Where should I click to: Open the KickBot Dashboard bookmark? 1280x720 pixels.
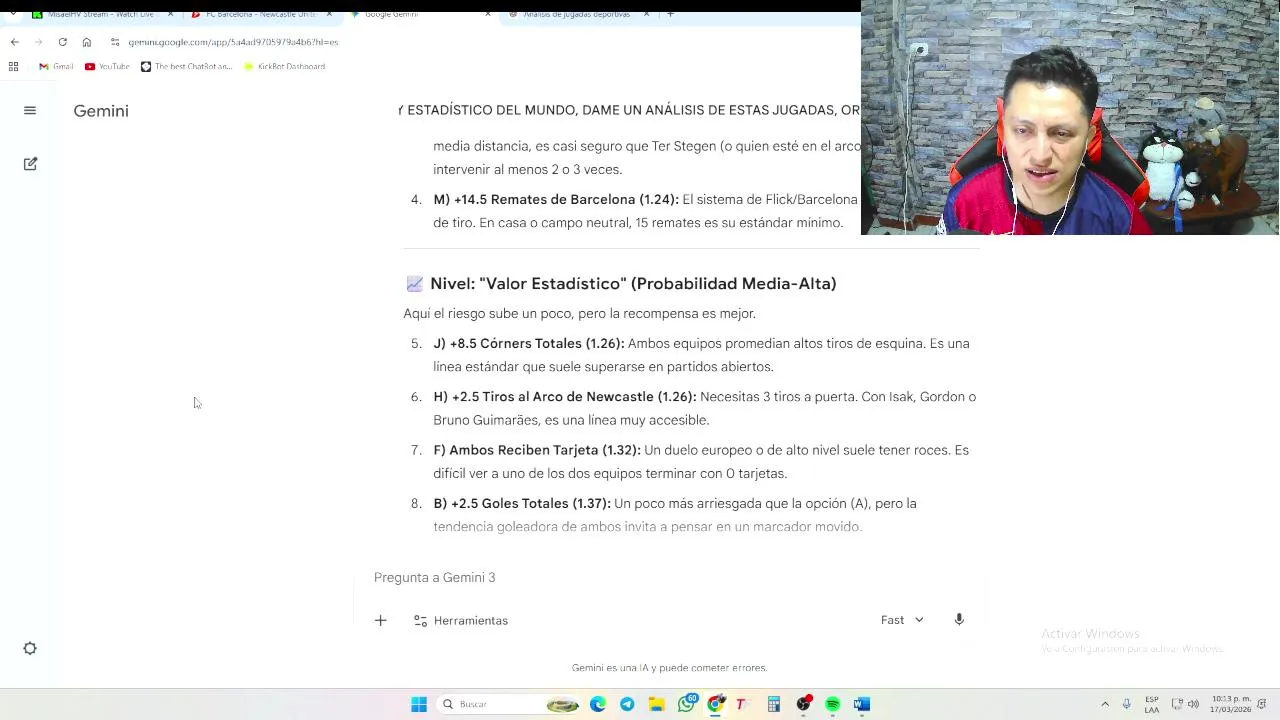[x=285, y=66]
